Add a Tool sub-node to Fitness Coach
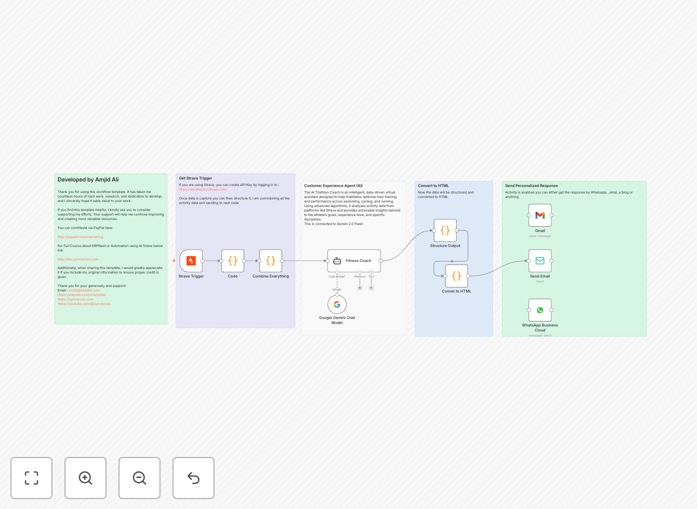Viewport: 697px width, 509px height. [x=371, y=288]
